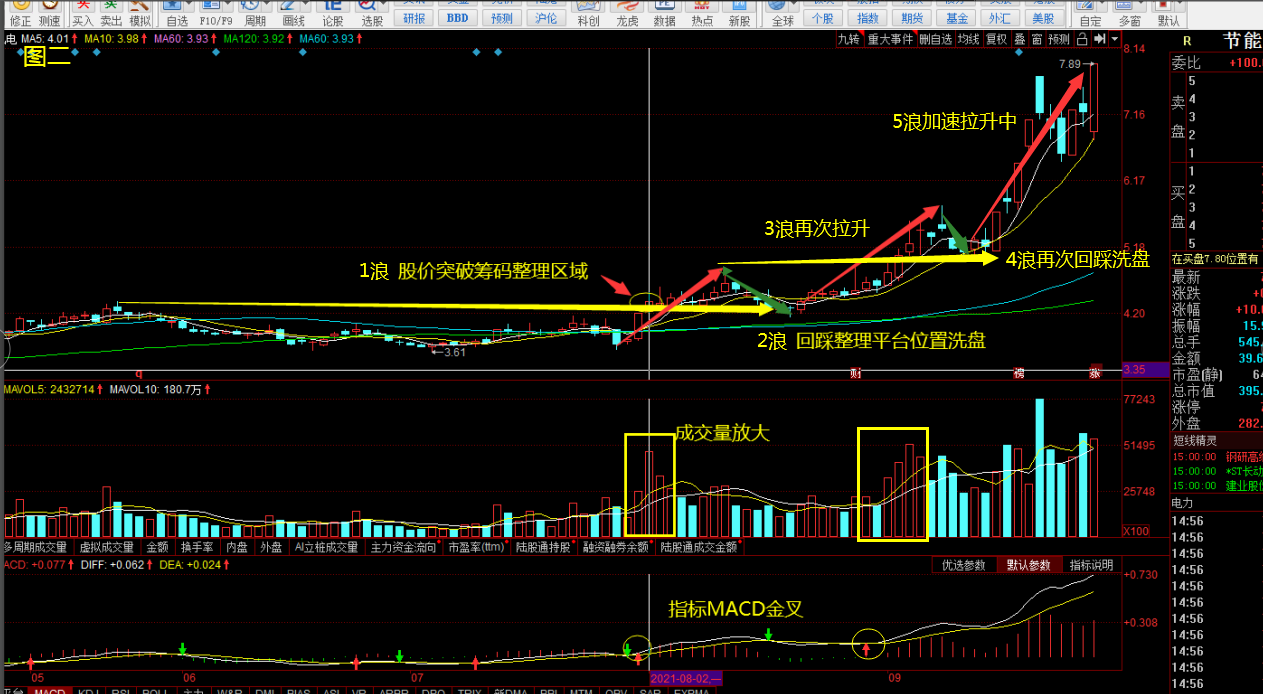
Task: Toggle the chart 预测 option
Action: [x=1059, y=39]
